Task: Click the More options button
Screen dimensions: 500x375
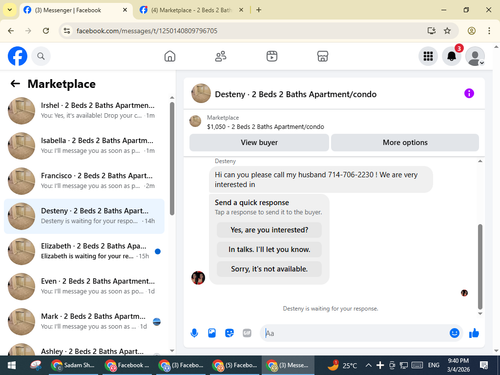Action: [x=405, y=142]
